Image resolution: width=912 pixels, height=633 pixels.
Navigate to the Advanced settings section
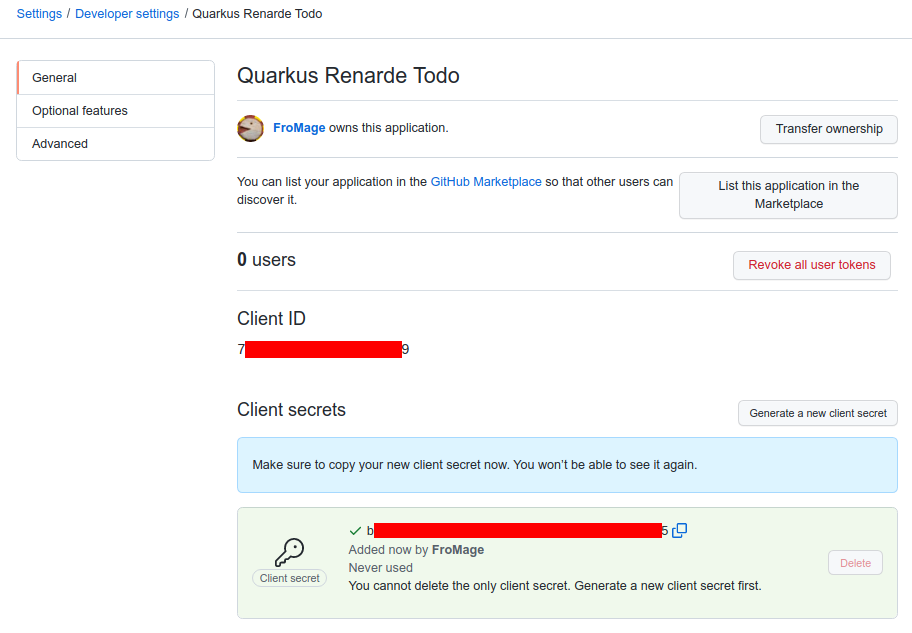point(59,143)
